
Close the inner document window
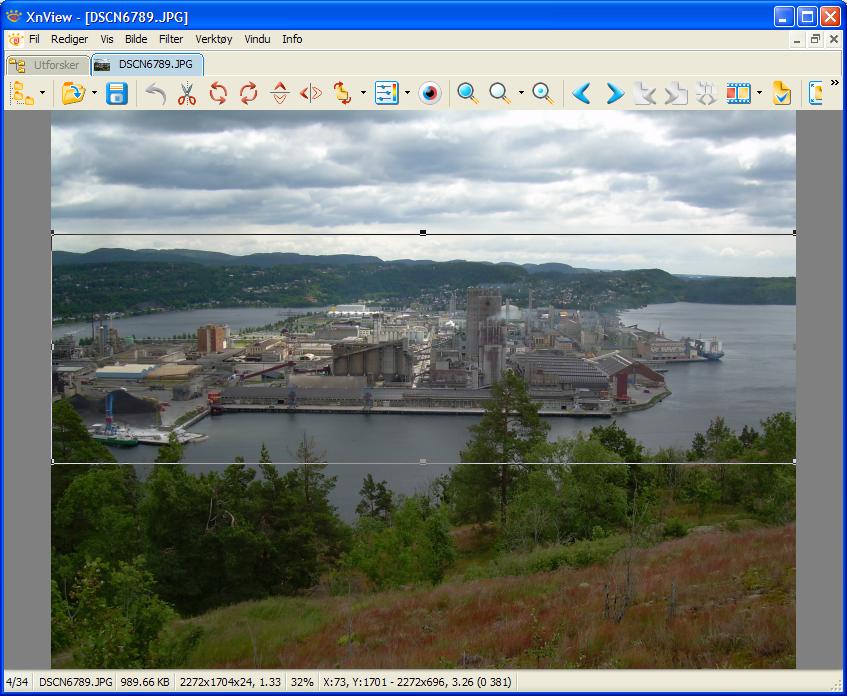pyautogui.click(x=833, y=39)
